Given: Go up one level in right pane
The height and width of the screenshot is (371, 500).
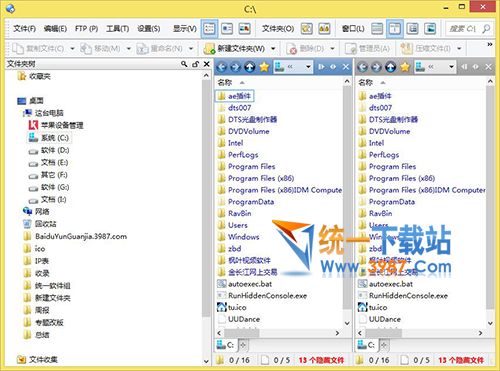Looking at the screenshot, I should (391, 67).
